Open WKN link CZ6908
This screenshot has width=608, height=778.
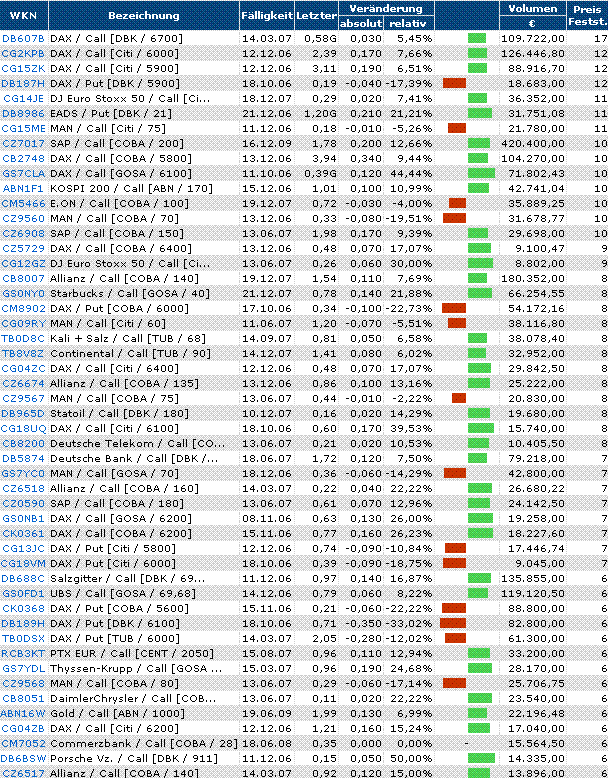[23, 233]
